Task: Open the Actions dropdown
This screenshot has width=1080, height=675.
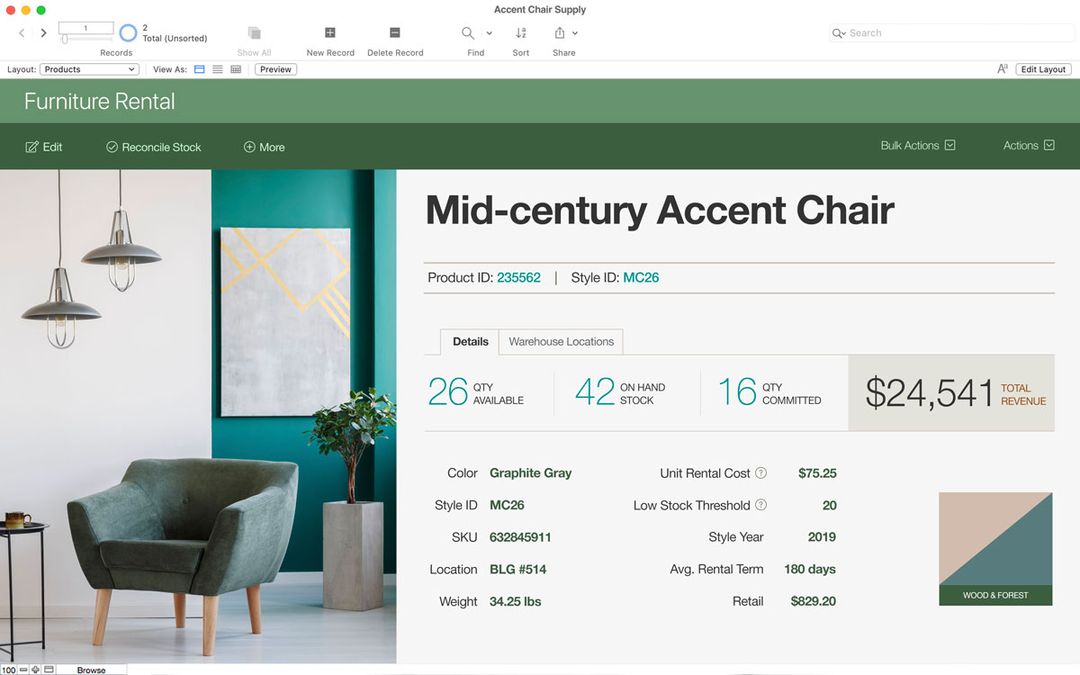Action: click(x=1028, y=145)
